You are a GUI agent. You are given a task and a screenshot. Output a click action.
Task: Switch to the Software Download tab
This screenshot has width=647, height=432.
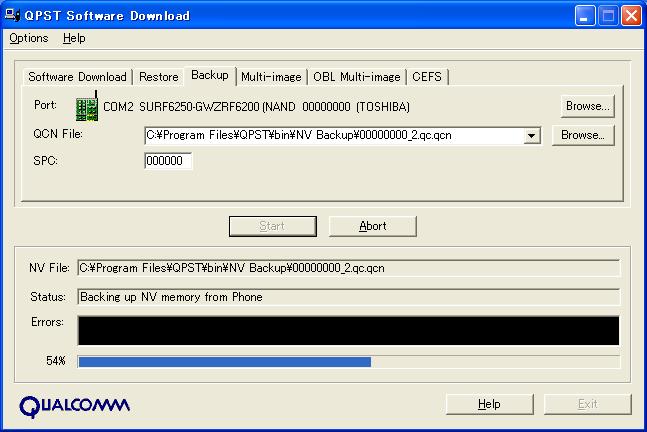[77, 77]
